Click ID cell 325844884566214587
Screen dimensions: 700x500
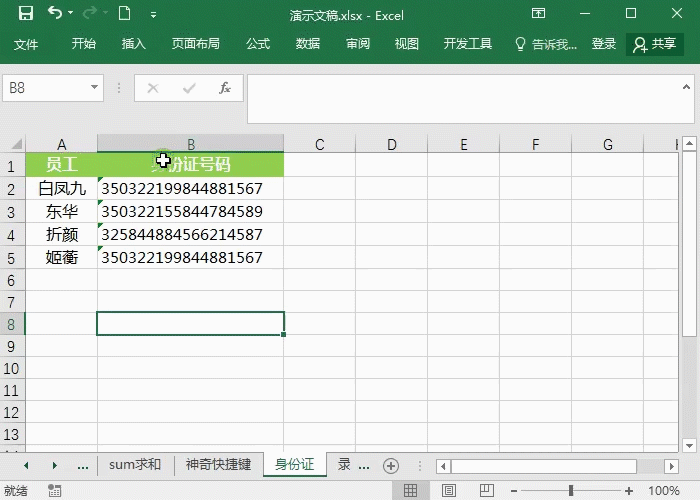coord(191,234)
